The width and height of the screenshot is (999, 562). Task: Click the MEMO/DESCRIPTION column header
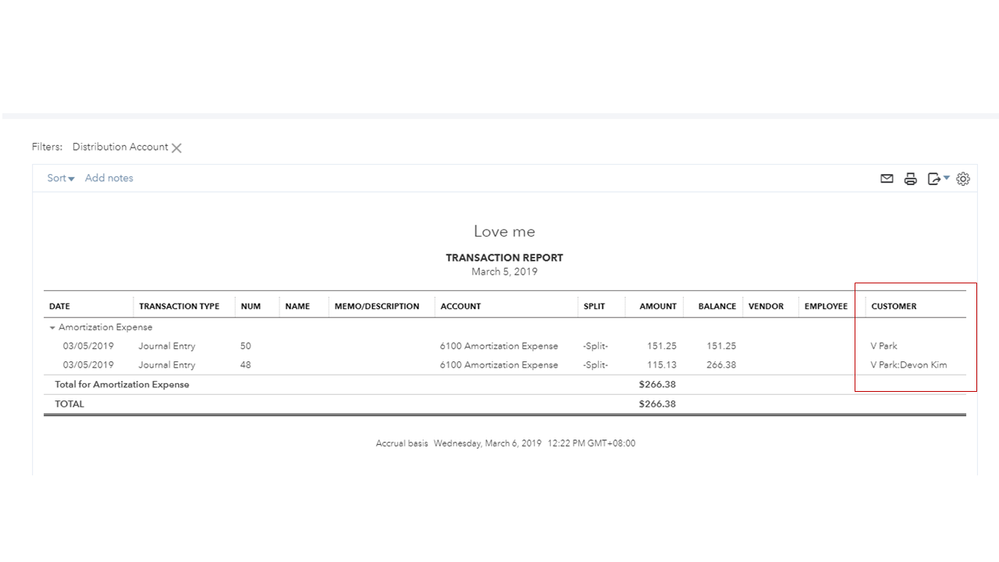point(377,306)
